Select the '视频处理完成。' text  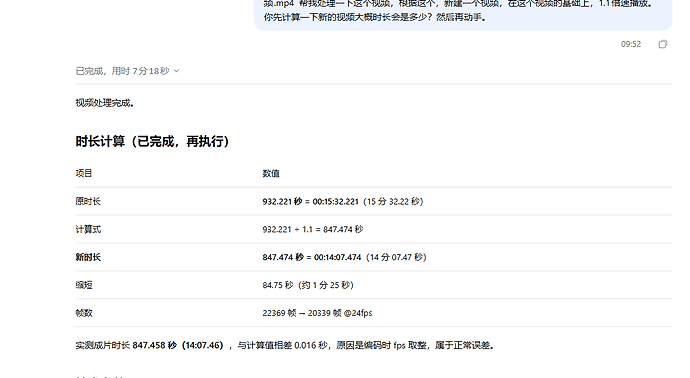pyautogui.click(x=105, y=103)
